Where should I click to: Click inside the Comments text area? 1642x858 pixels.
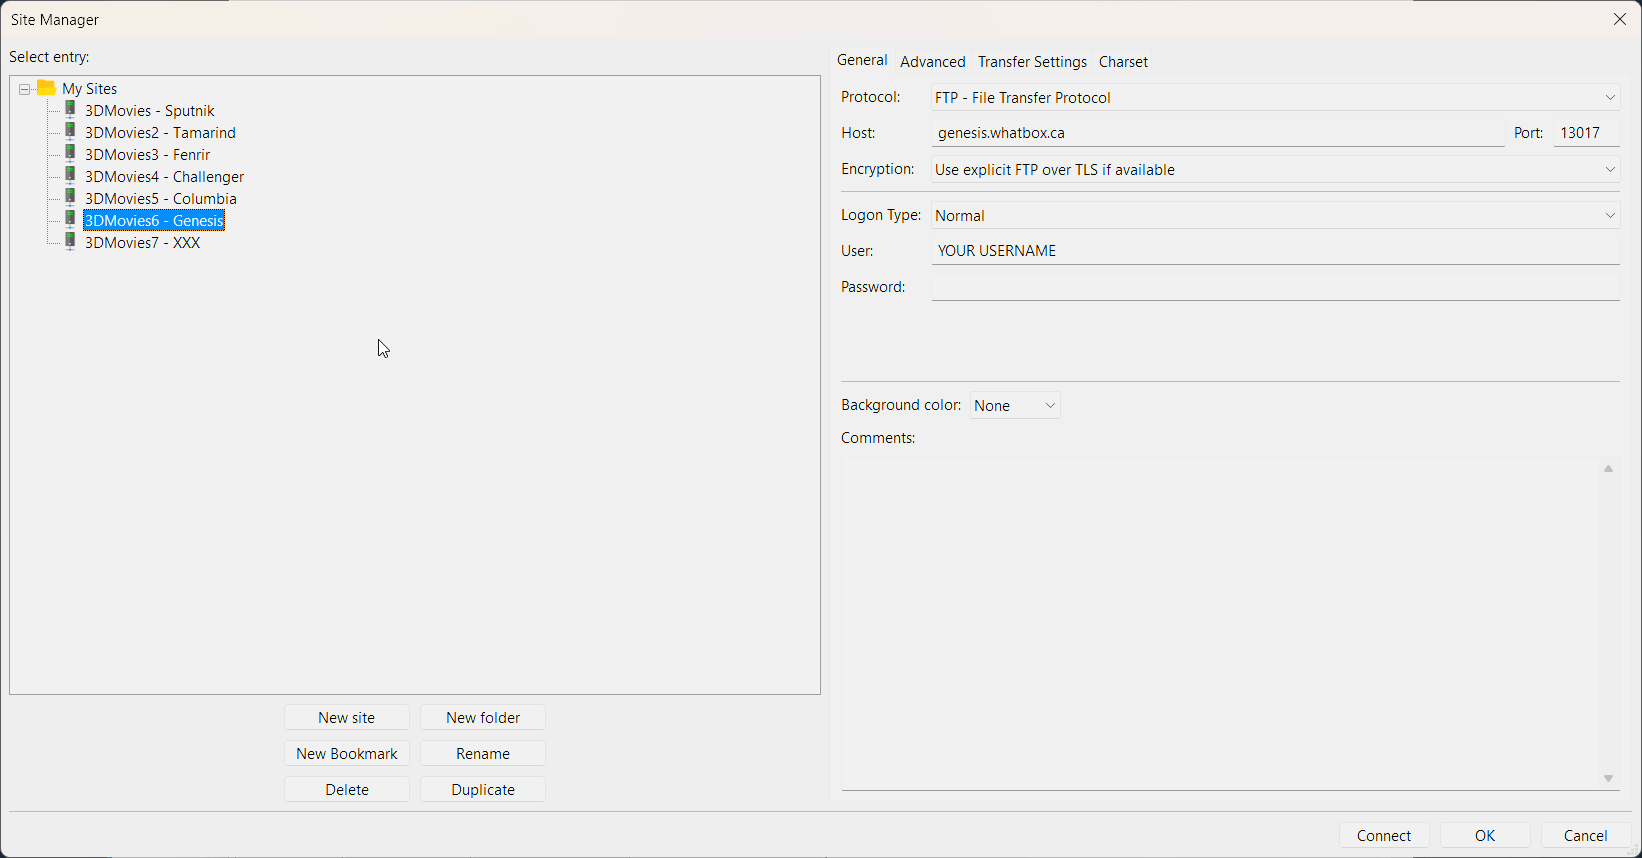point(1220,624)
